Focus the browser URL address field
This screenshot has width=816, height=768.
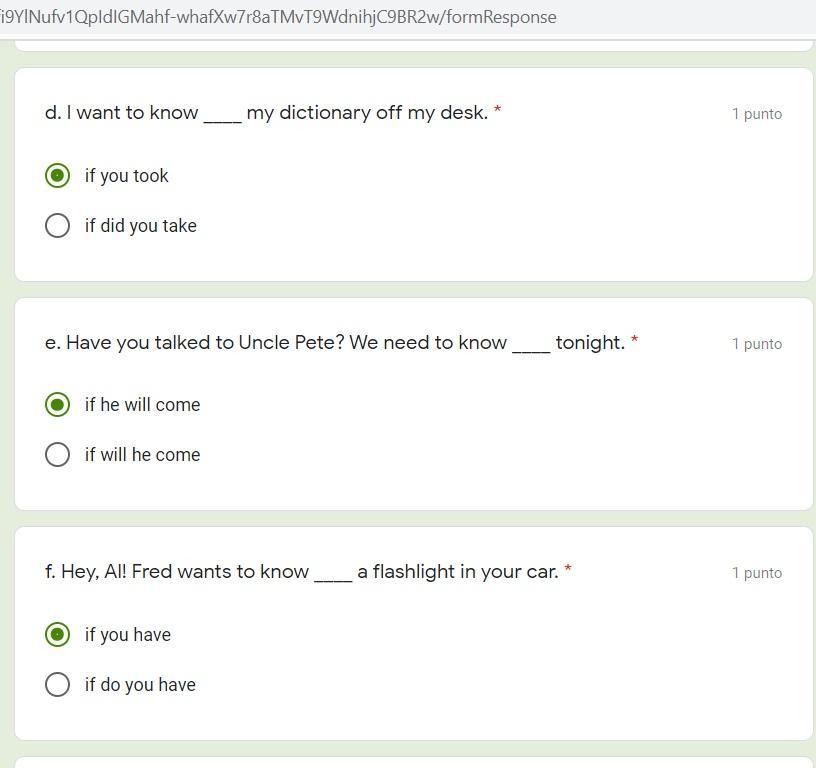tap(278, 17)
